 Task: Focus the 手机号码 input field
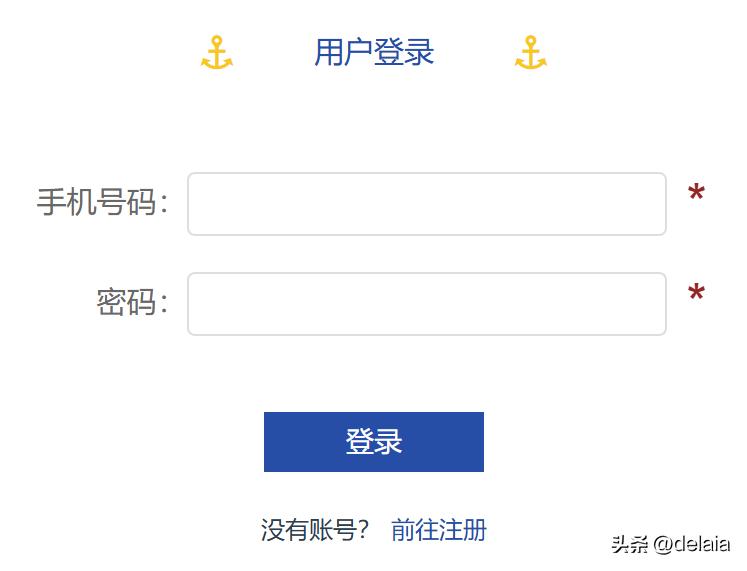tap(427, 204)
